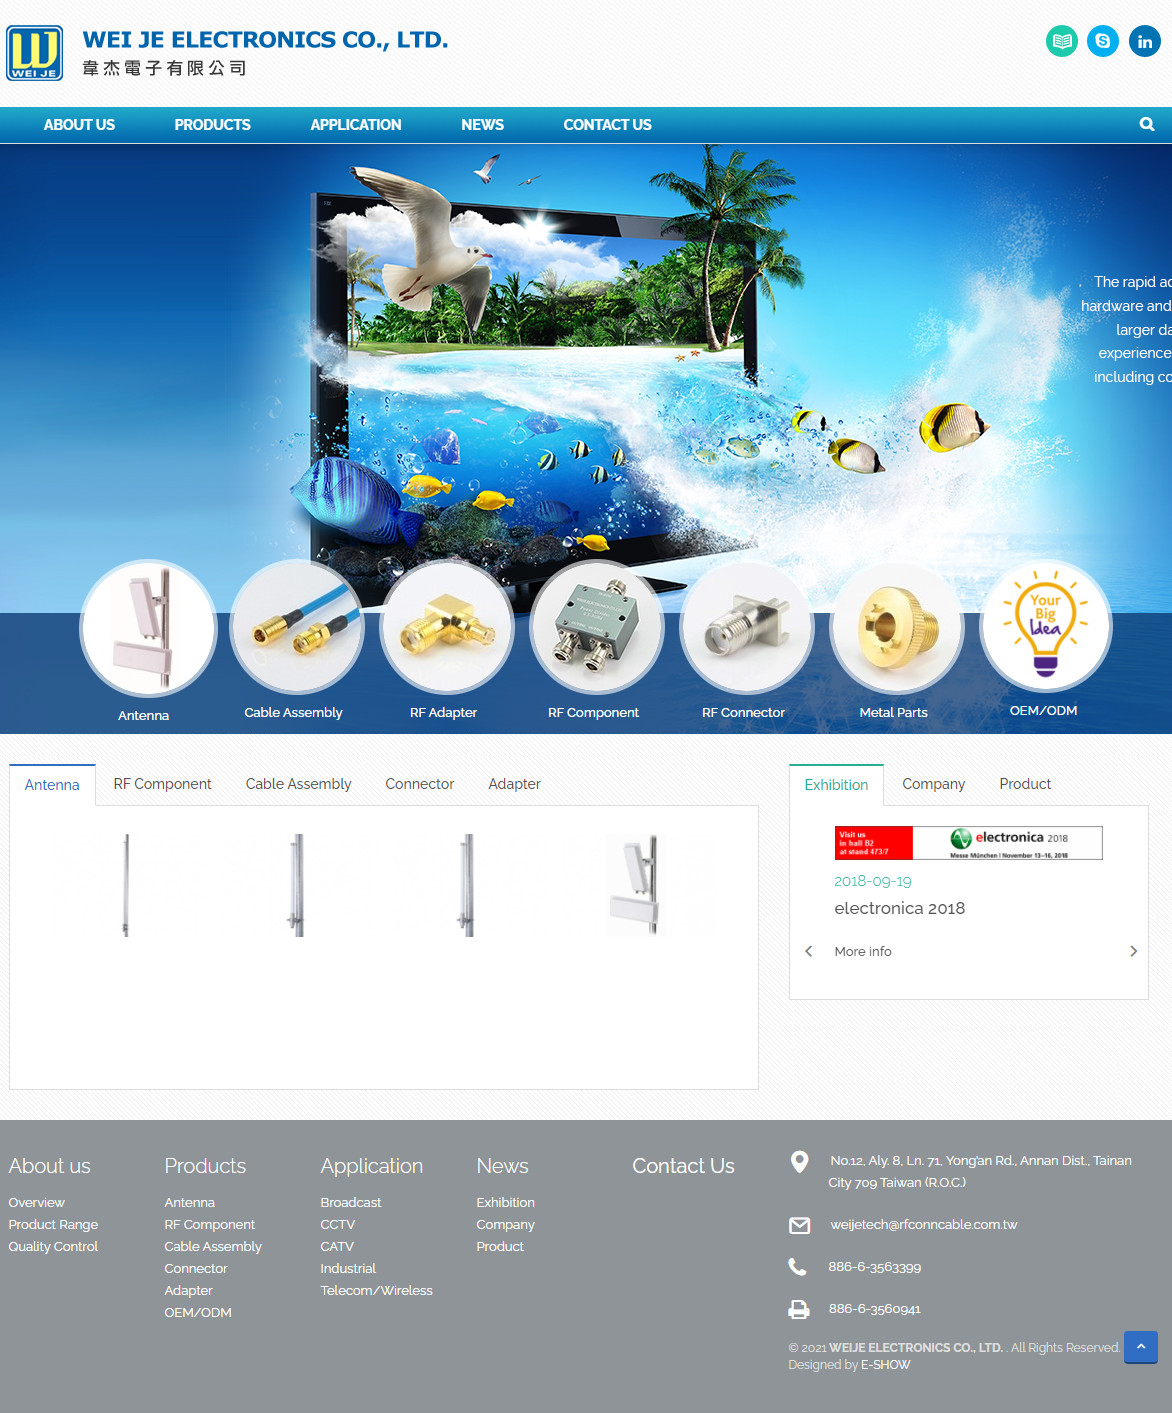
Task: Switch to the Exhibition news tab
Action: pyautogui.click(x=836, y=785)
